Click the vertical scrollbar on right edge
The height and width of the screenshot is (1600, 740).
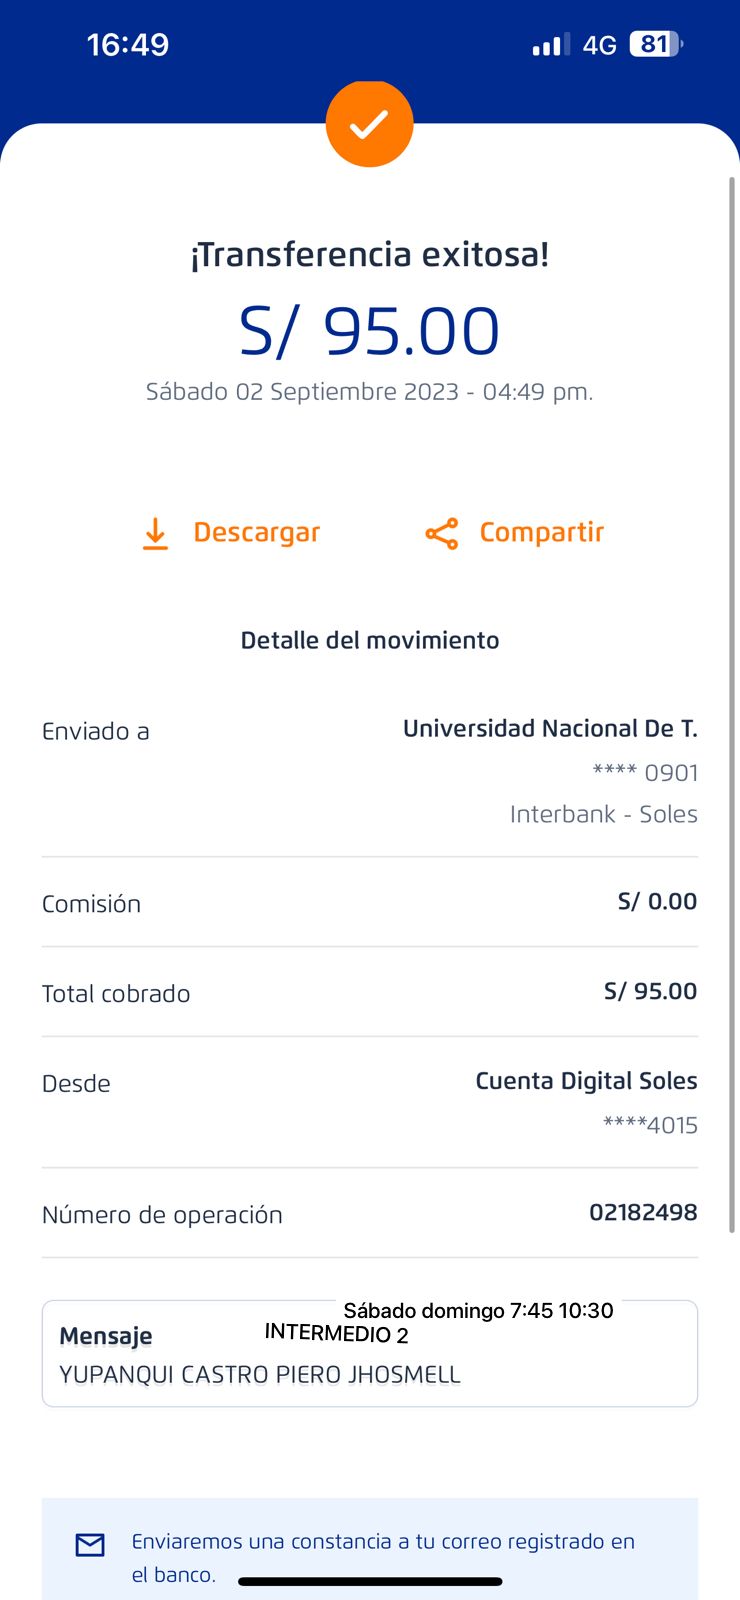point(732,700)
